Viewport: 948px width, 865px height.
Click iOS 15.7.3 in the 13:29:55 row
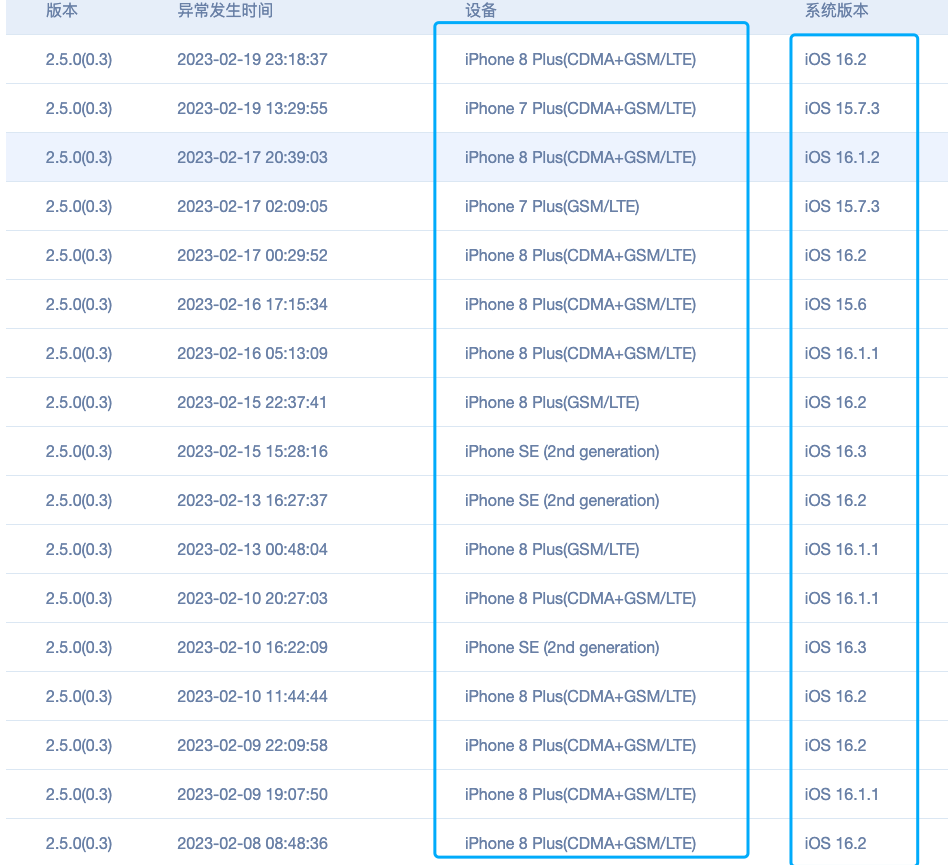[842, 108]
